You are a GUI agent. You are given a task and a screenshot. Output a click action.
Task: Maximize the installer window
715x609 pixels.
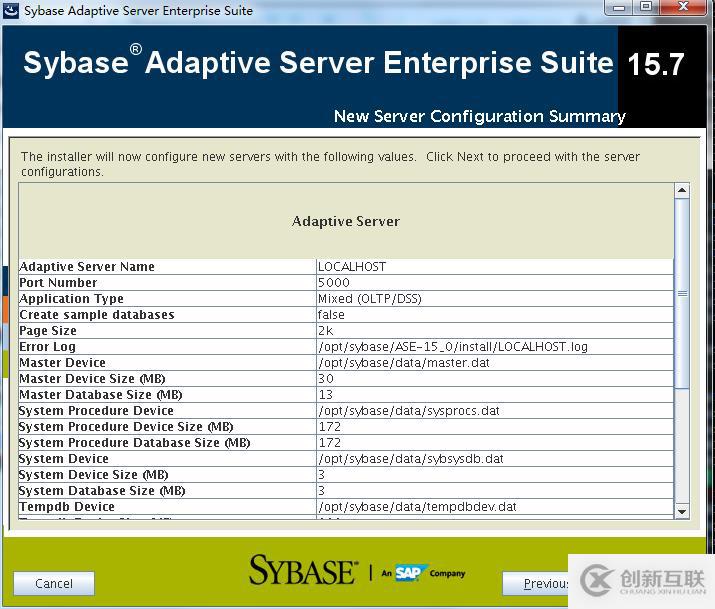tap(646, 7)
